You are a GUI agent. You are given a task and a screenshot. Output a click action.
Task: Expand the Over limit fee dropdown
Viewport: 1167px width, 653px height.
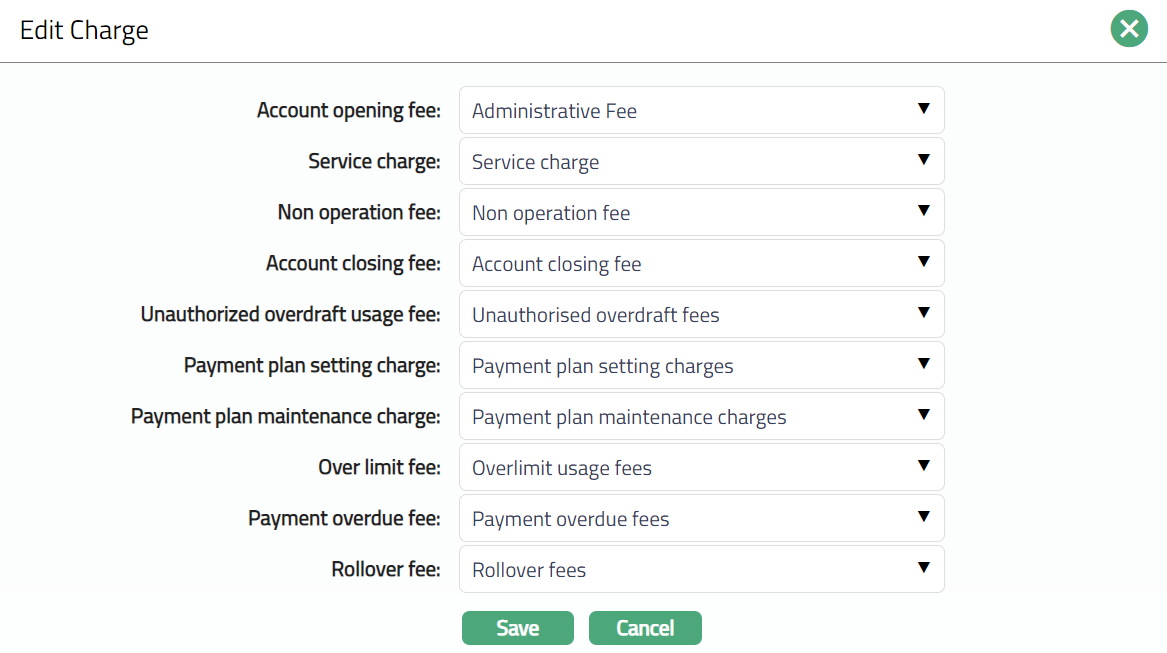pyautogui.click(x=701, y=467)
